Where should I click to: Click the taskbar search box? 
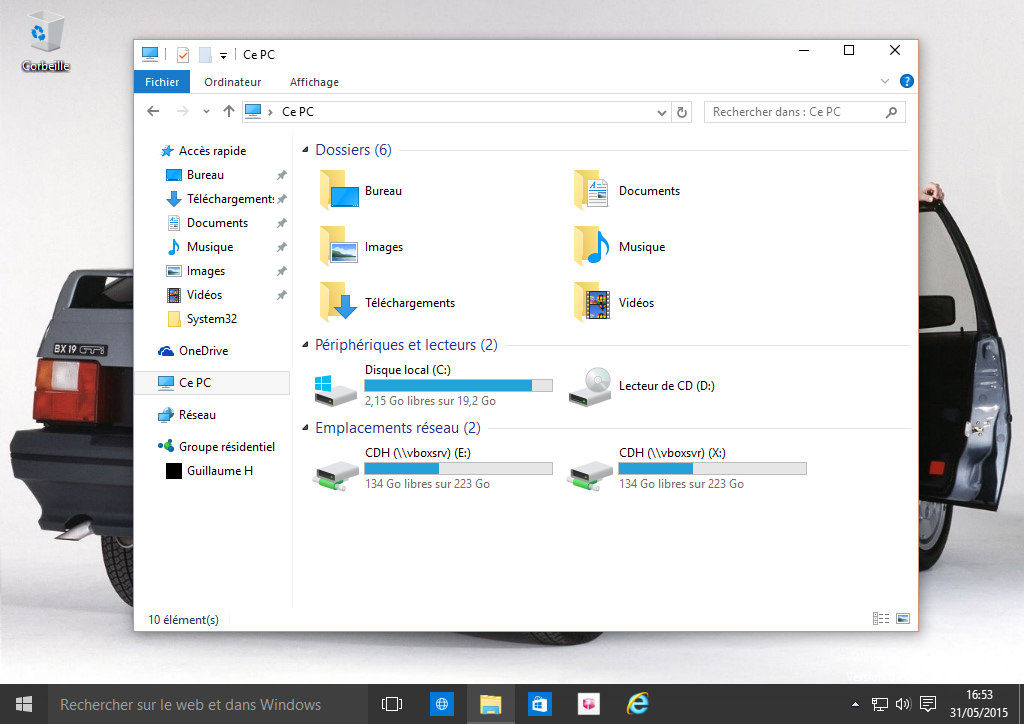208,704
